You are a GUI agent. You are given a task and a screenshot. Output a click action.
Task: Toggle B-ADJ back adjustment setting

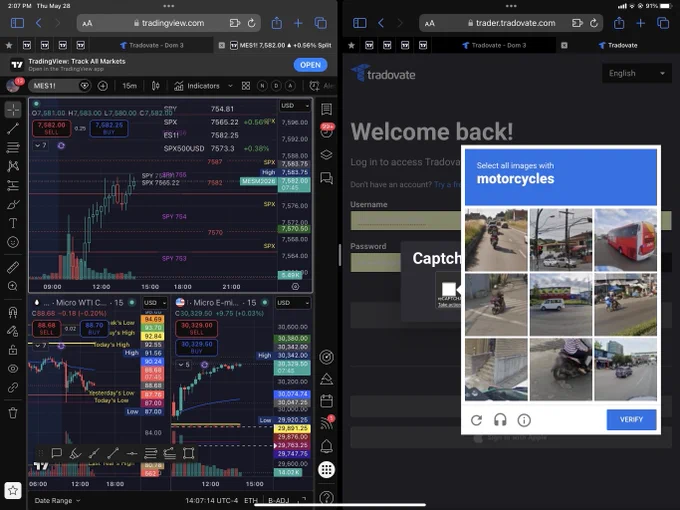click(278, 500)
